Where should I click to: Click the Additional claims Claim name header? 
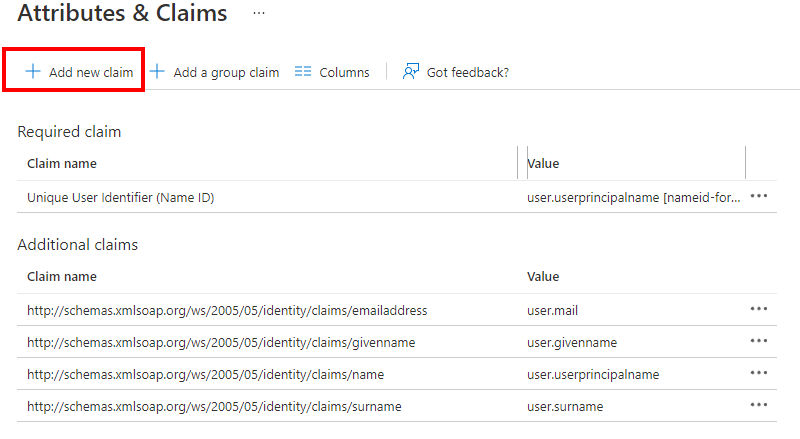(x=62, y=276)
